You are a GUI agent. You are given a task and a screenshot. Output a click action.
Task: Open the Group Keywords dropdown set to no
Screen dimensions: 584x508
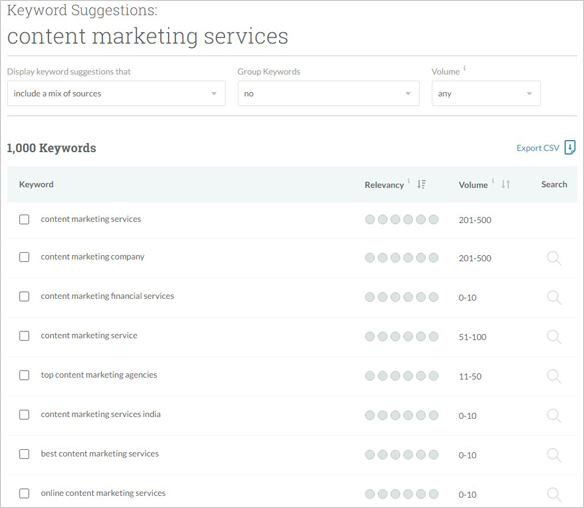(328, 93)
